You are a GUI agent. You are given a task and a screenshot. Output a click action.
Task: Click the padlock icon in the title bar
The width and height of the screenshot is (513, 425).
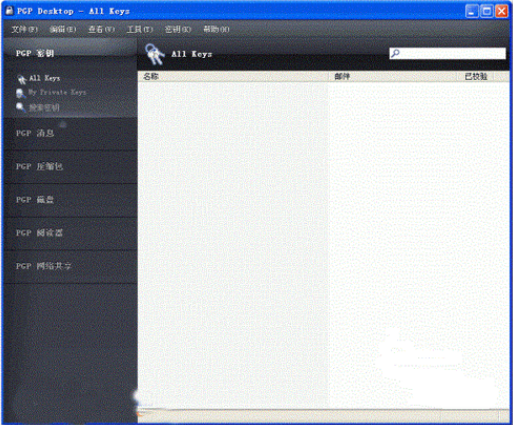(9, 11)
